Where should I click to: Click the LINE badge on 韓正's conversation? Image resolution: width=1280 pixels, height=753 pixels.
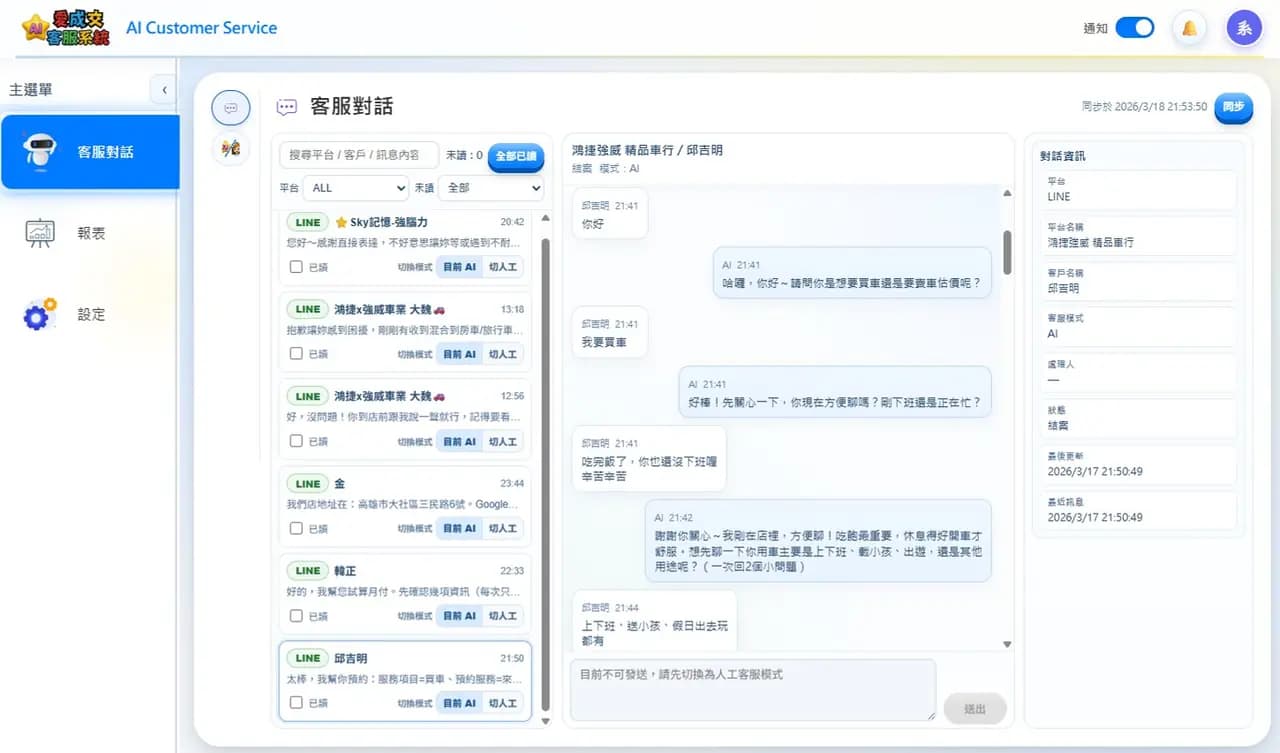point(307,570)
